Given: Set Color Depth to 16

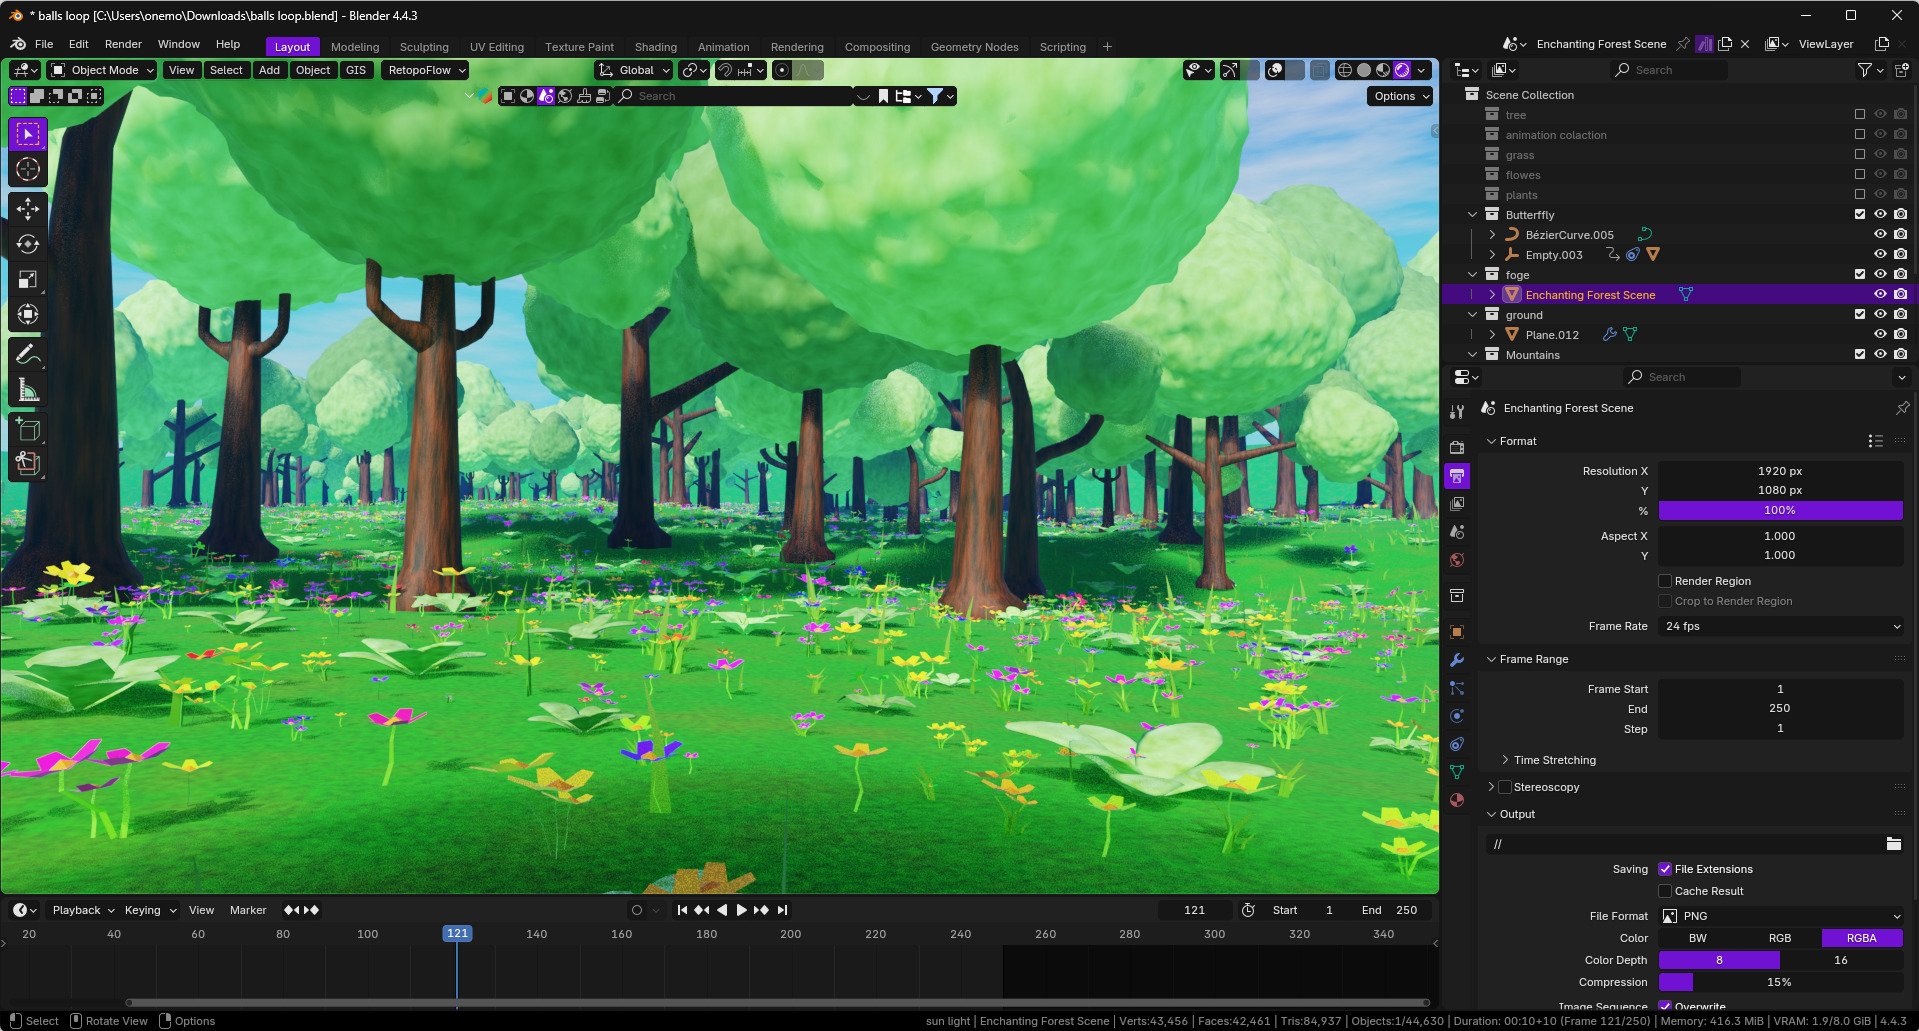Looking at the screenshot, I should coord(1841,960).
